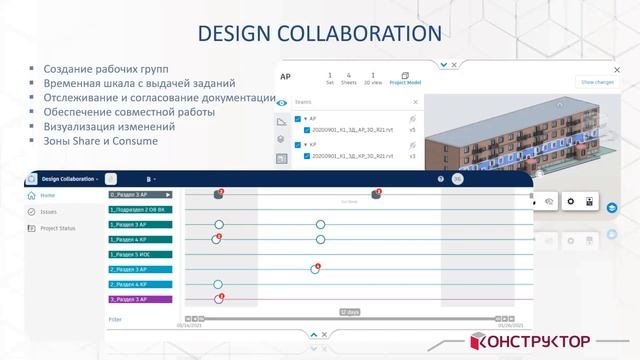This screenshot has height=360, width=640.
Task: Uncheck the KP team checkbox
Action: point(298,145)
